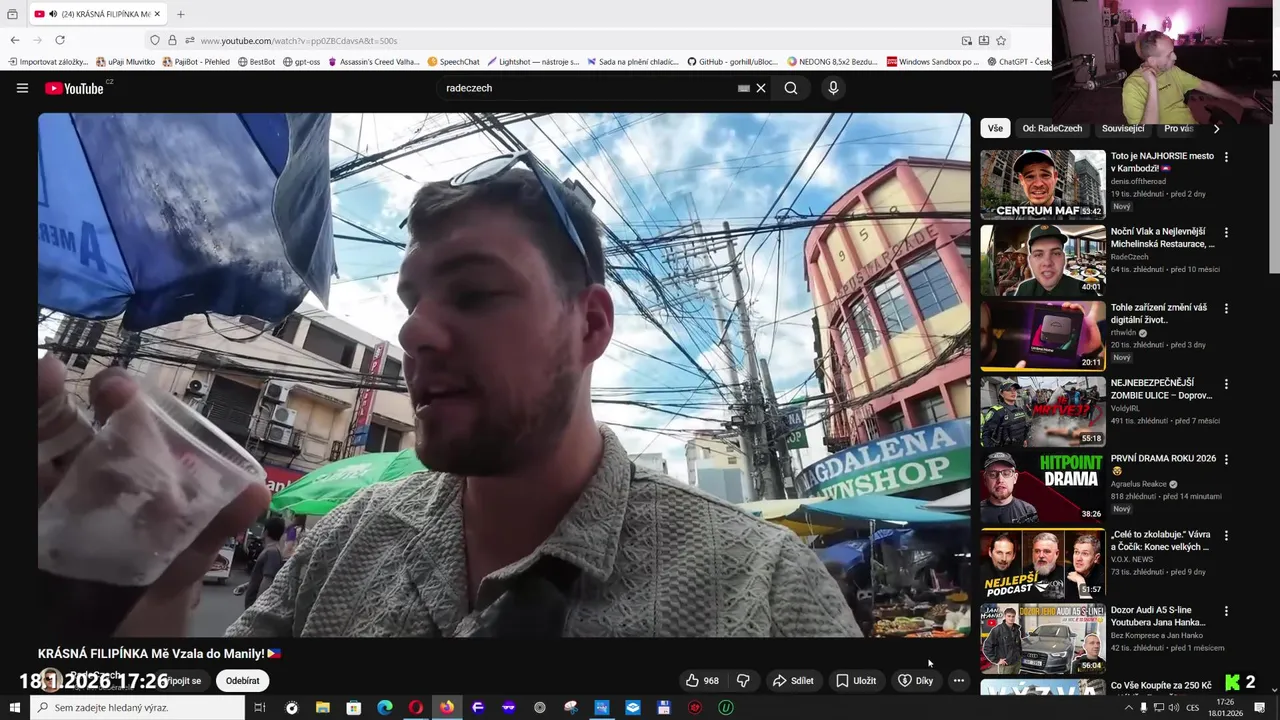Screen dimensions: 1280x720
Task: Open options for 'NEJNEBEZPEČNĚJŠÍ ZOMBIE ULICE' video
Action: [x=1226, y=384]
